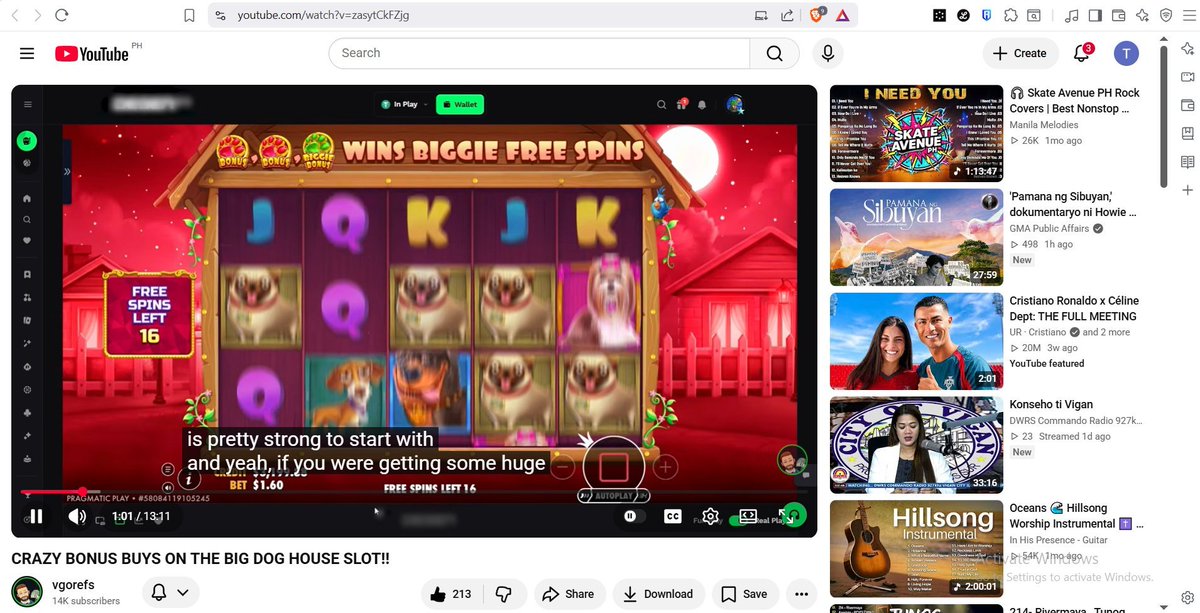
Task: Open the GMA Public Affairs channel name
Action: tap(1050, 229)
